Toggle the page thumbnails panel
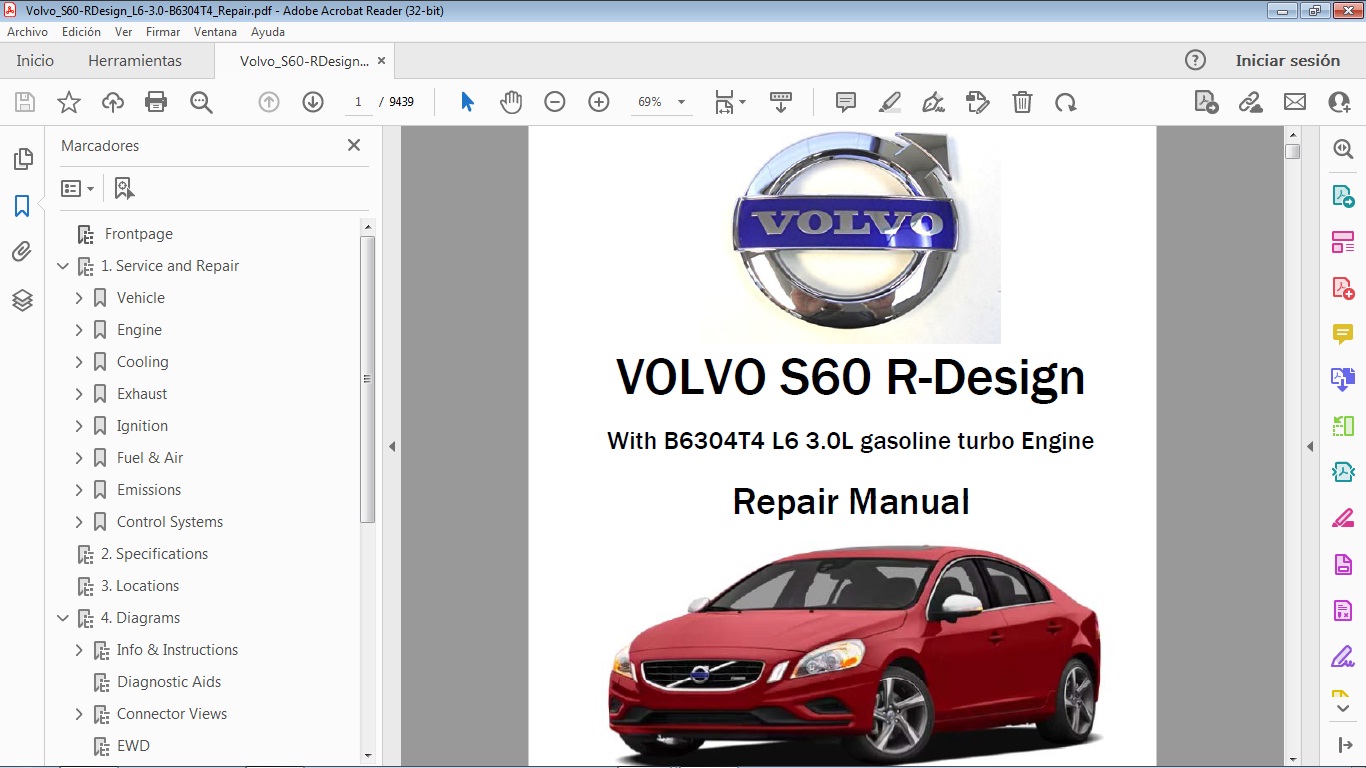Viewport: 1366px width, 768px height. tap(22, 158)
